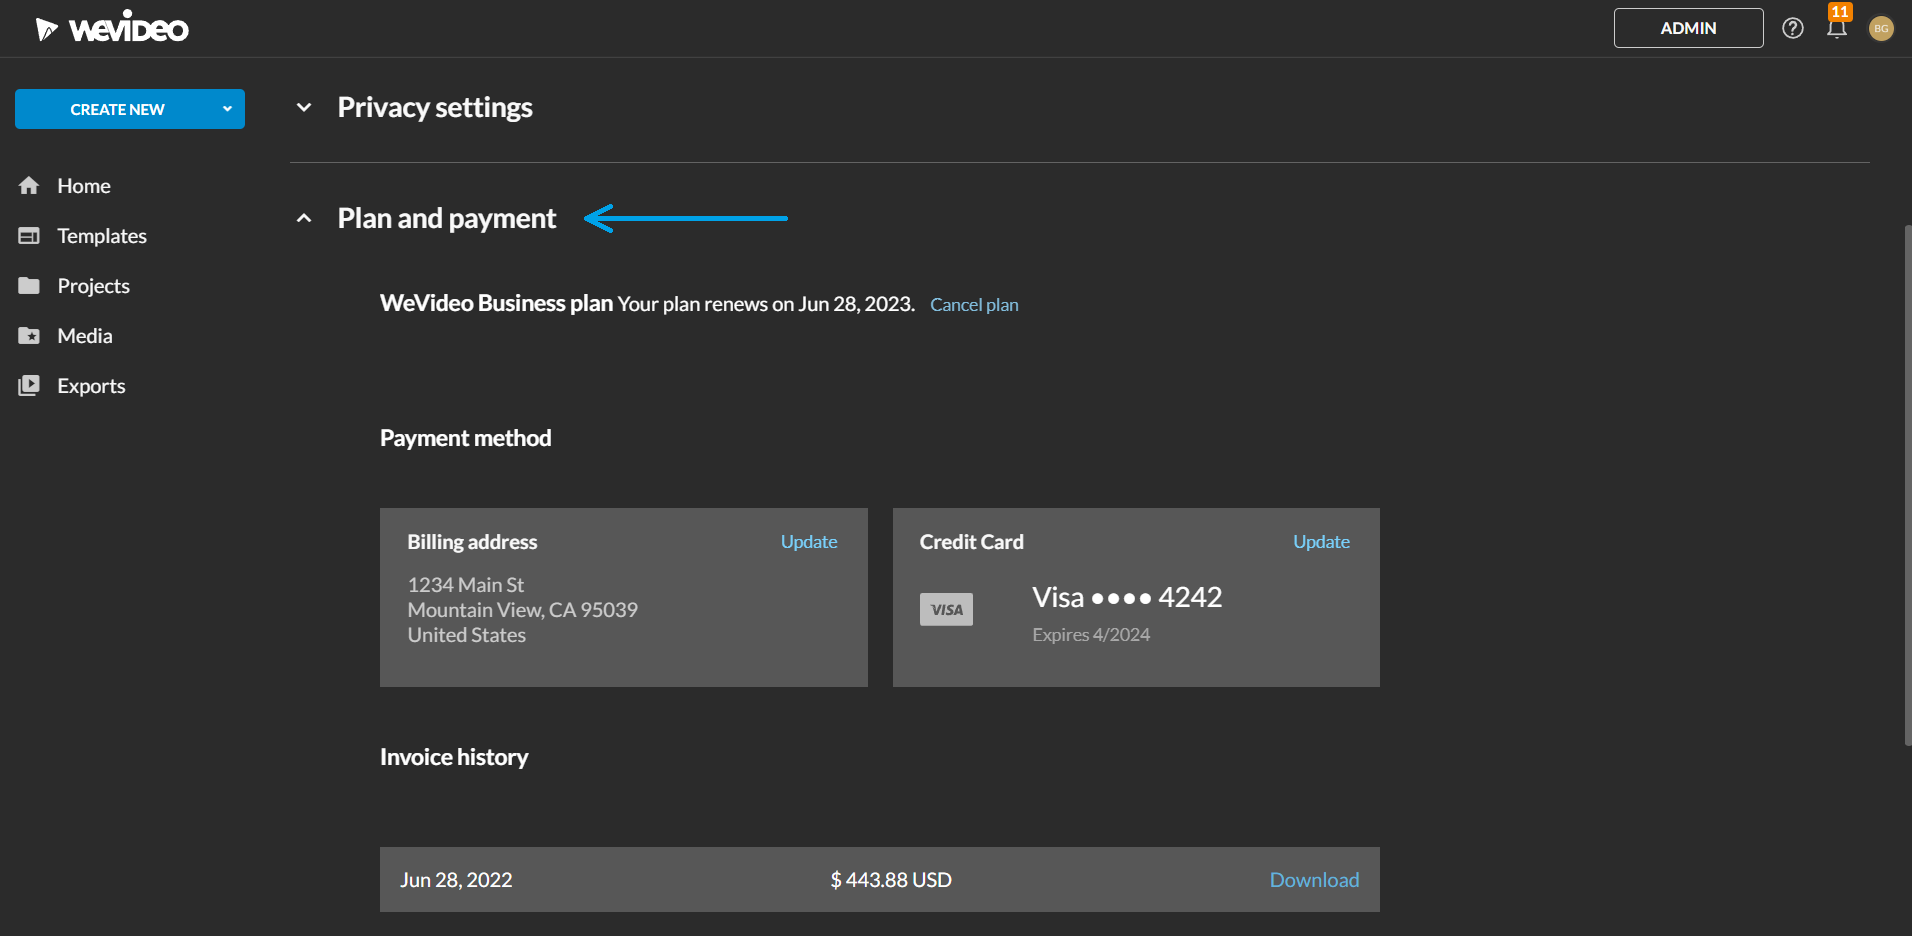Open the help question mark icon
The width and height of the screenshot is (1912, 936).
(x=1793, y=28)
